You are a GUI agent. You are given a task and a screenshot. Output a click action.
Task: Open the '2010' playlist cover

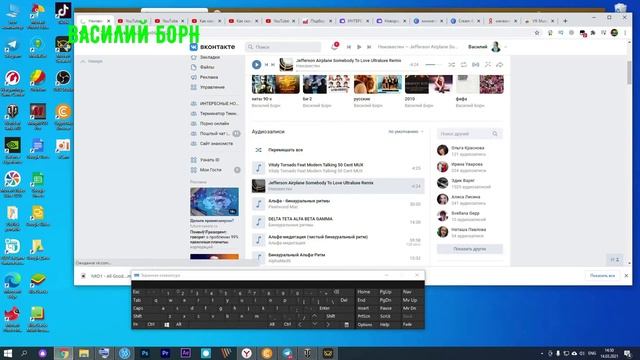pos(429,84)
